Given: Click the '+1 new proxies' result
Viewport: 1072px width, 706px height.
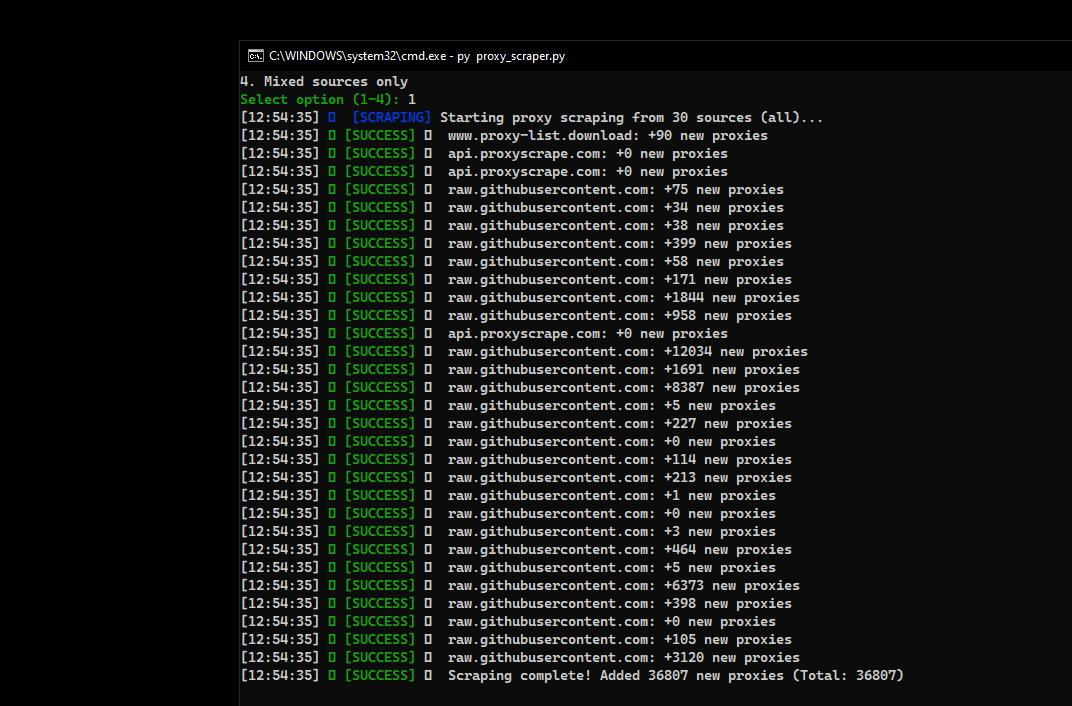Looking at the screenshot, I should point(719,496).
